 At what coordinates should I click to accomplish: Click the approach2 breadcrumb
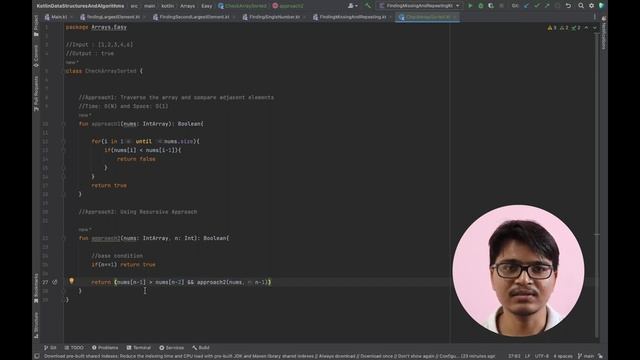click(288, 6)
